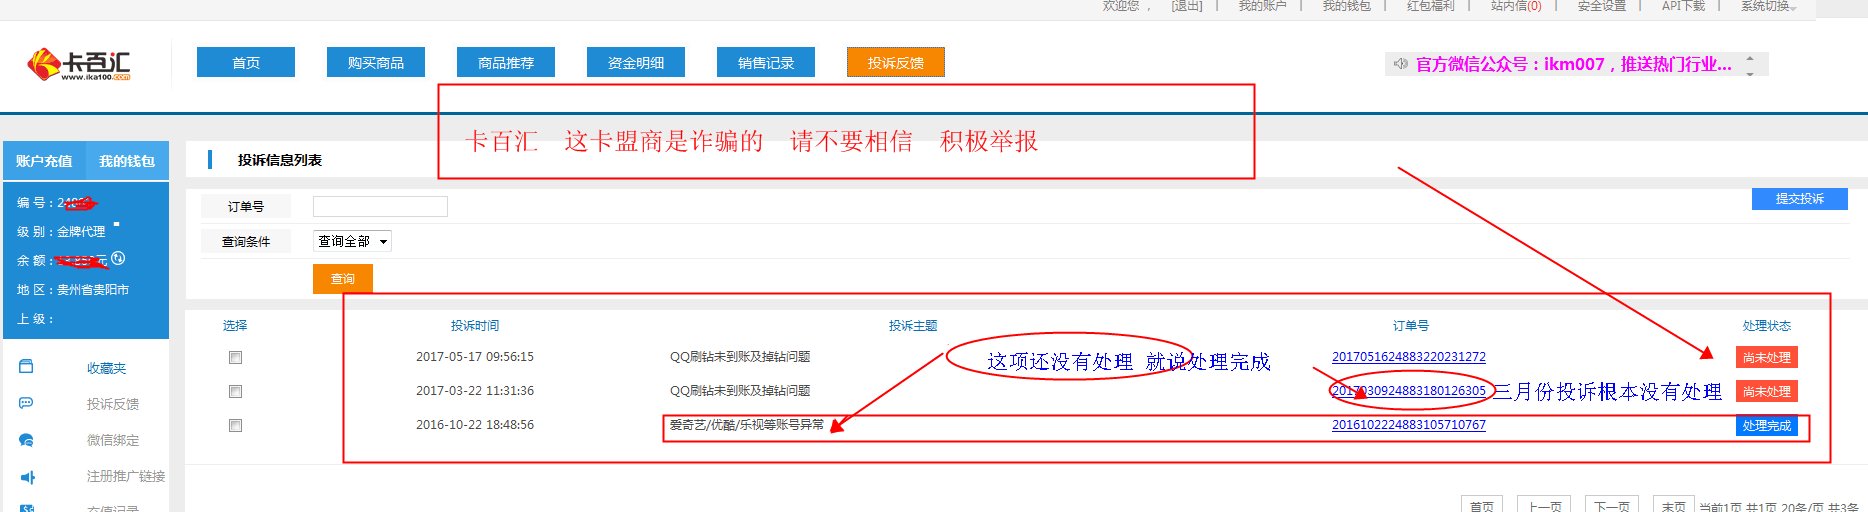Open the 安全设置 link
Image resolution: width=1868 pixels, height=512 pixels.
click(1602, 6)
